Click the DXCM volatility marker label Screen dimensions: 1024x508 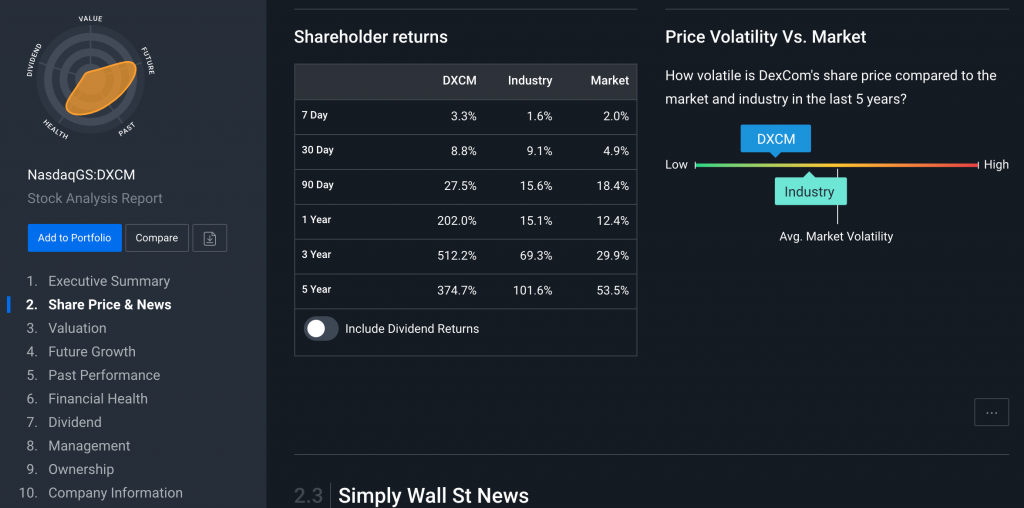(x=776, y=139)
